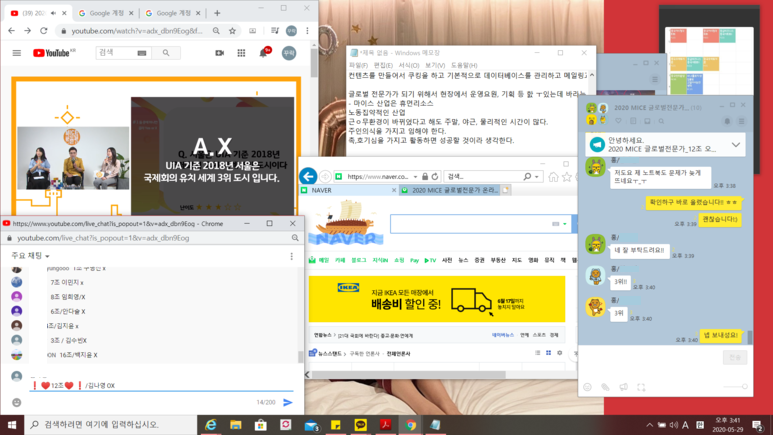
Task: Open YouTube notifications bell
Action: 263,53
